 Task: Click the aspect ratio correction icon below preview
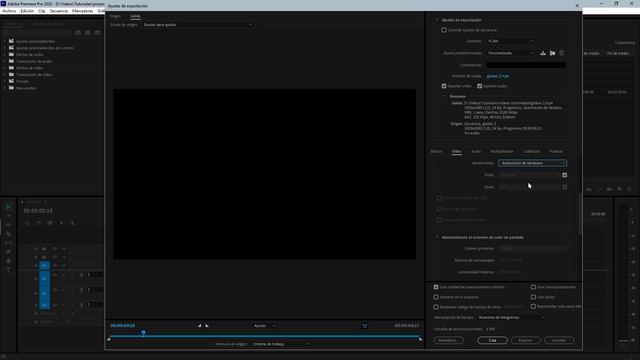364,326
